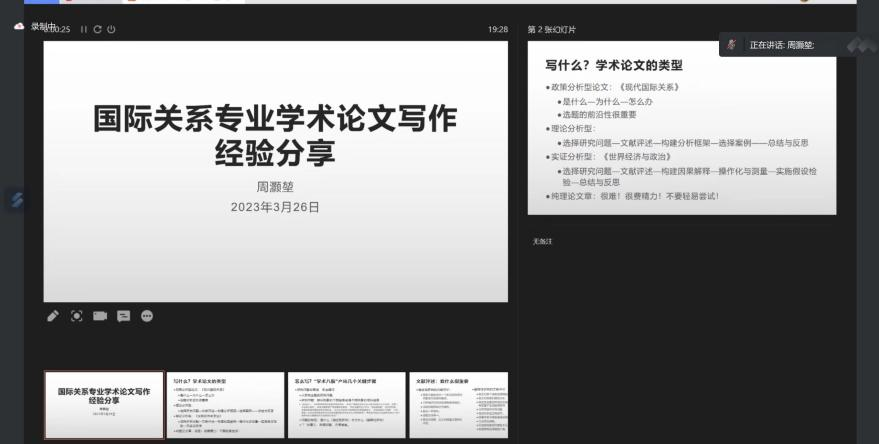Pause the presentation timer
879x444 pixels.
[84, 29]
